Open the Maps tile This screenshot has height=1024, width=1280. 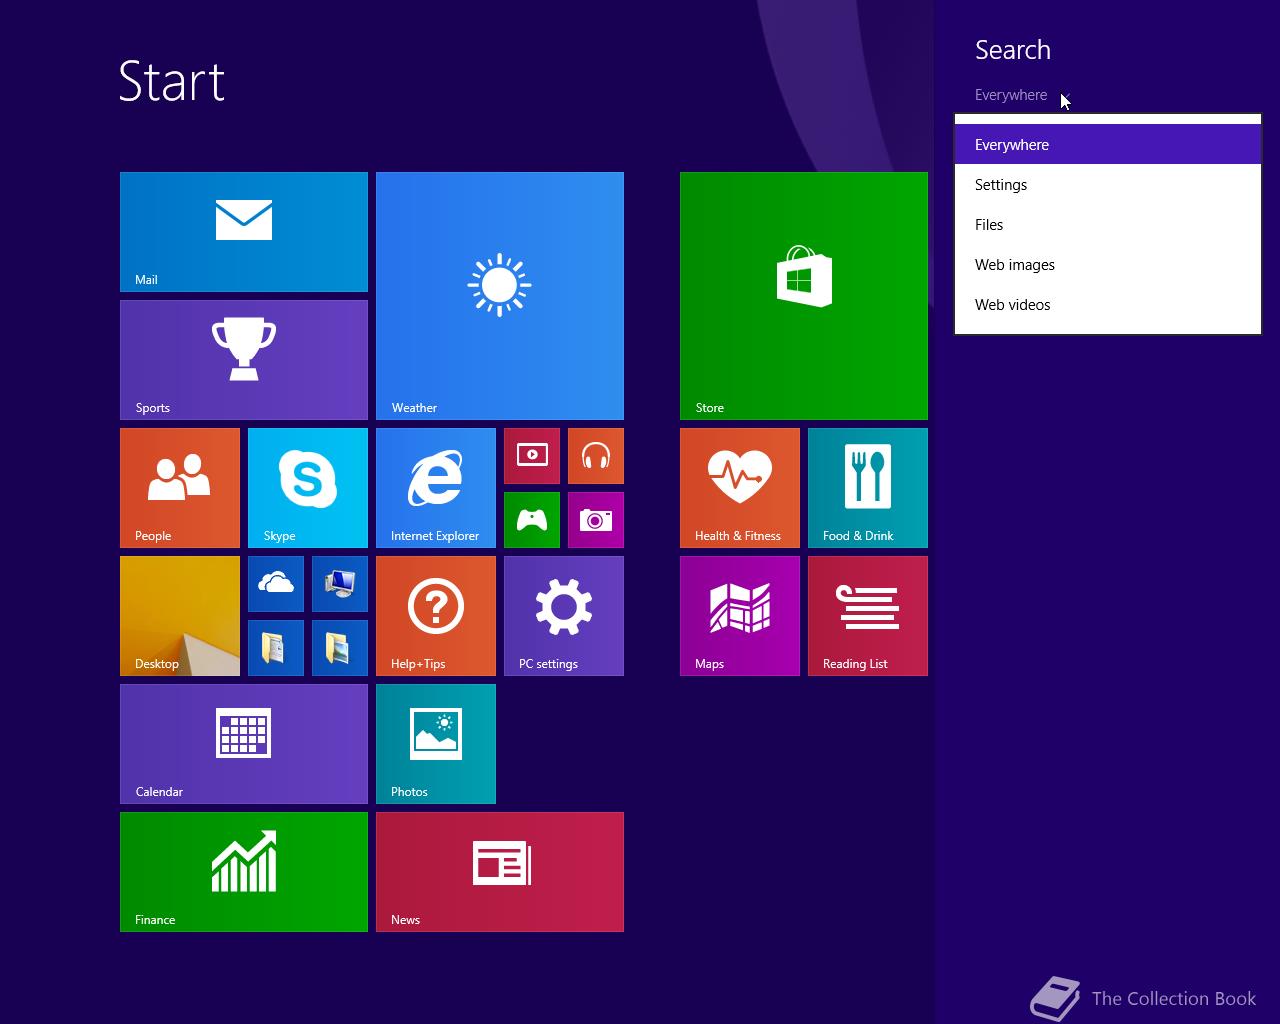740,616
